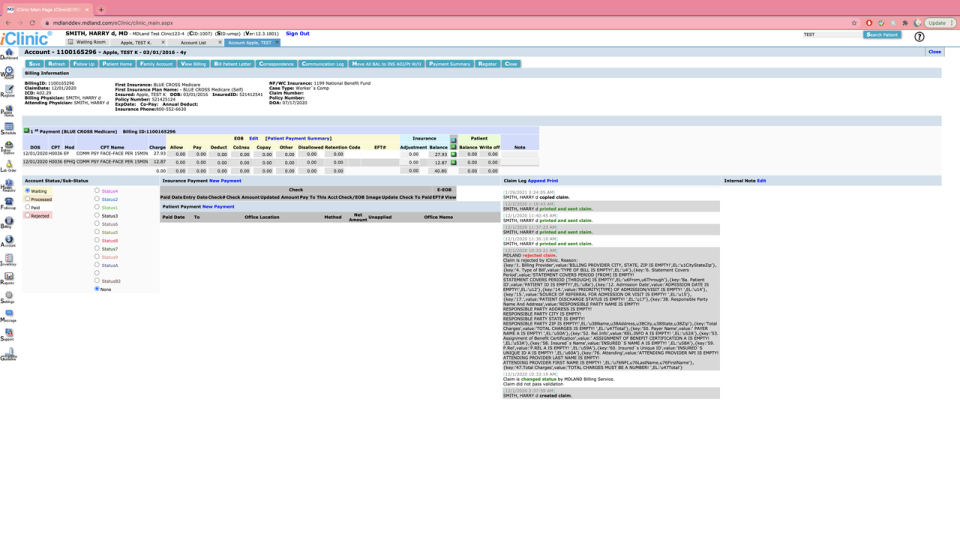Switch to the Account List tab

[x=193, y=42]
